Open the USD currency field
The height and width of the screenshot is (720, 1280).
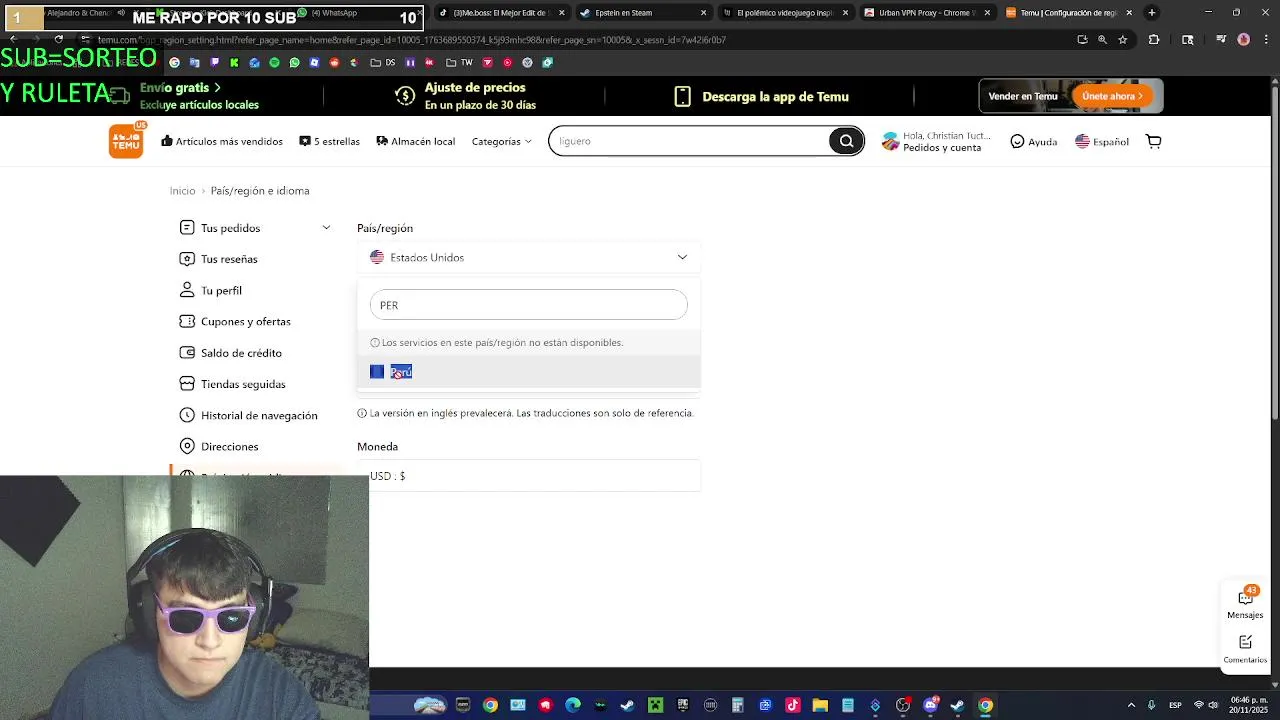[x=529, y=476]
